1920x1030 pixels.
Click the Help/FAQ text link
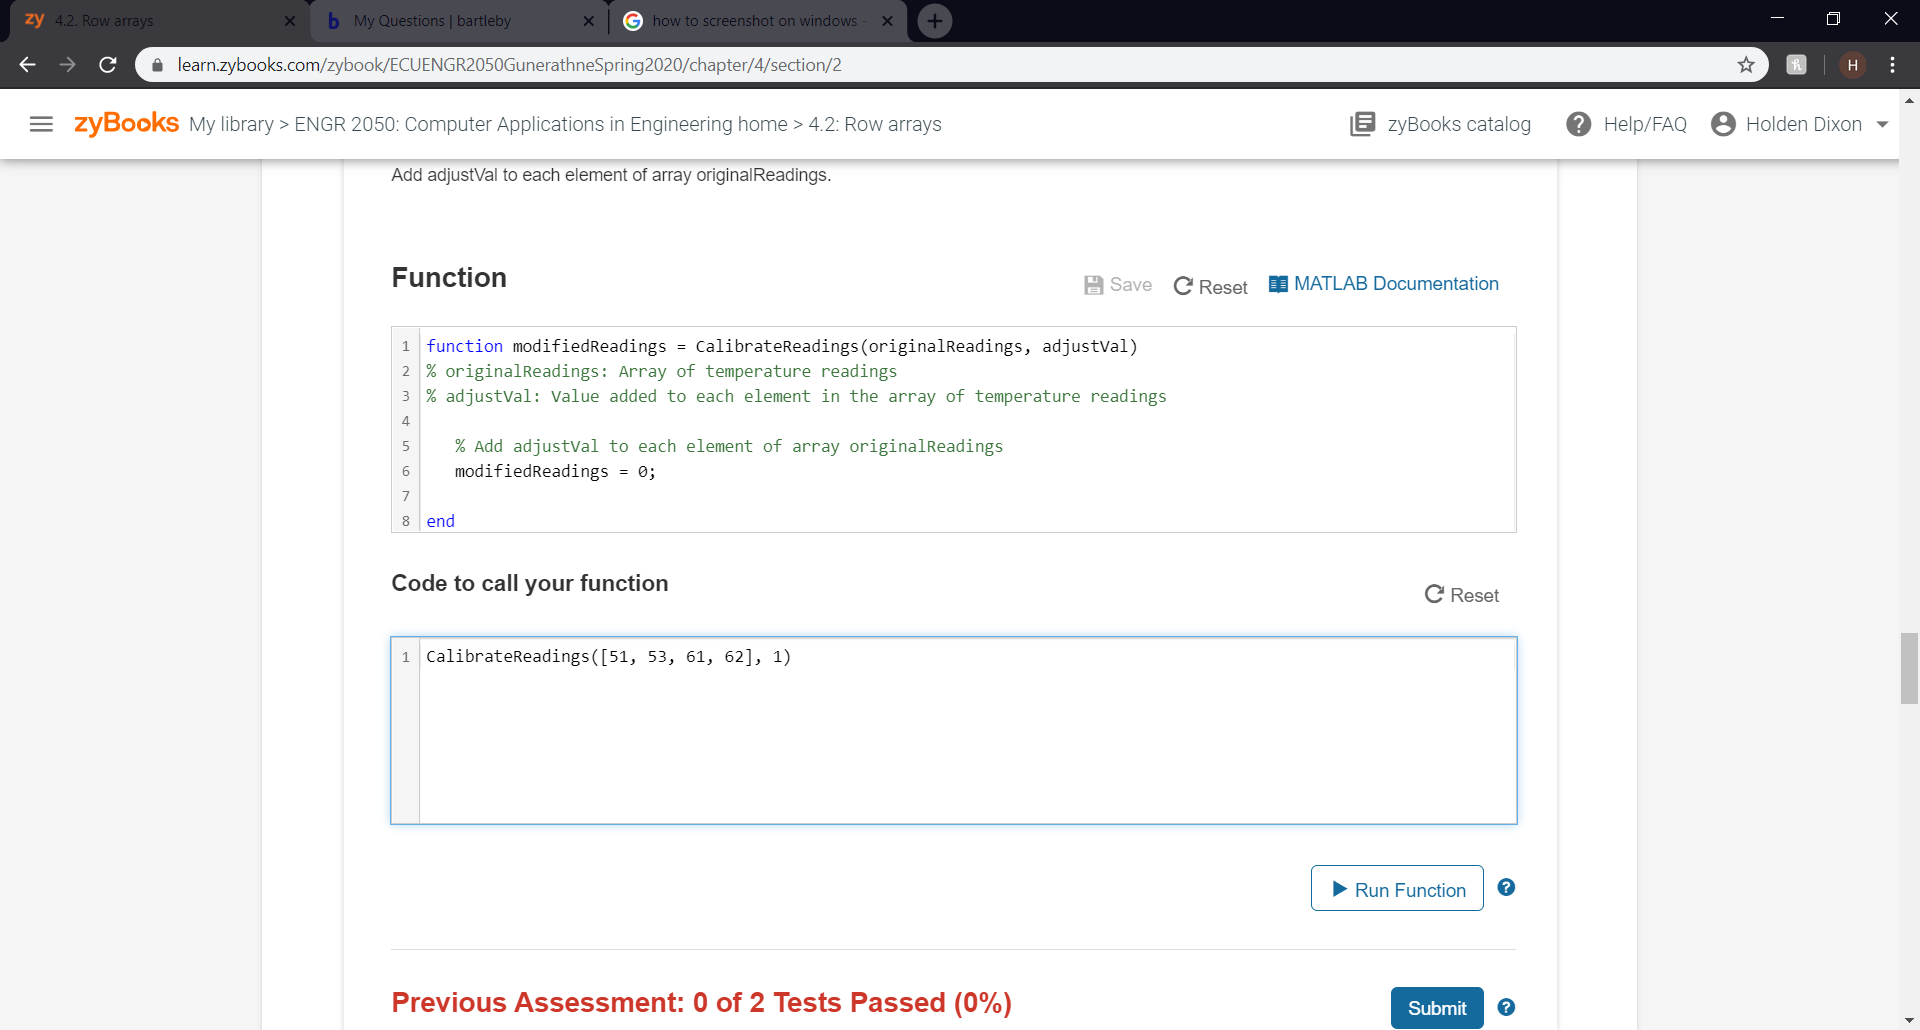click(x=1645, y=124)
